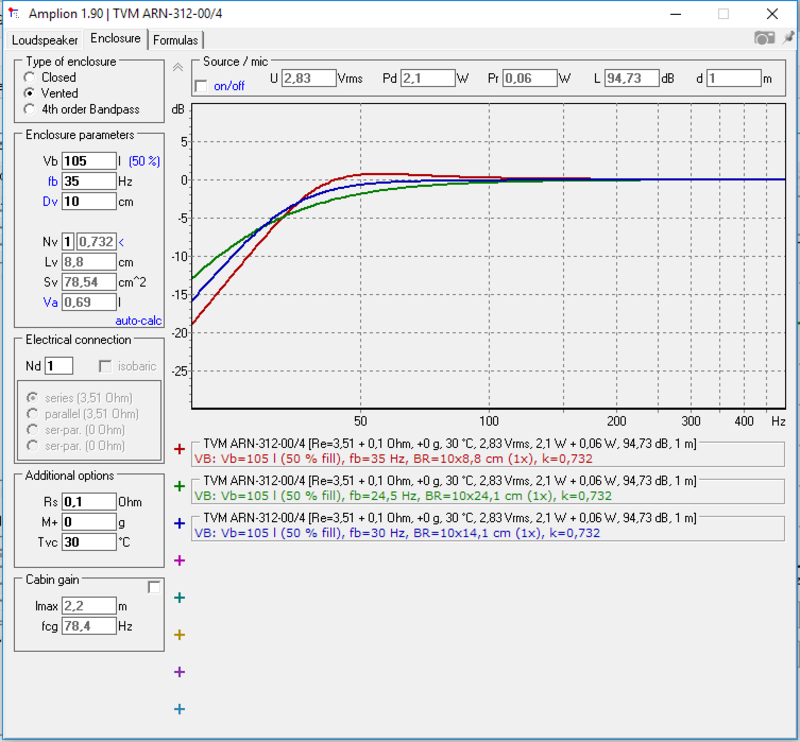Click the blue Dv label link

50,202
